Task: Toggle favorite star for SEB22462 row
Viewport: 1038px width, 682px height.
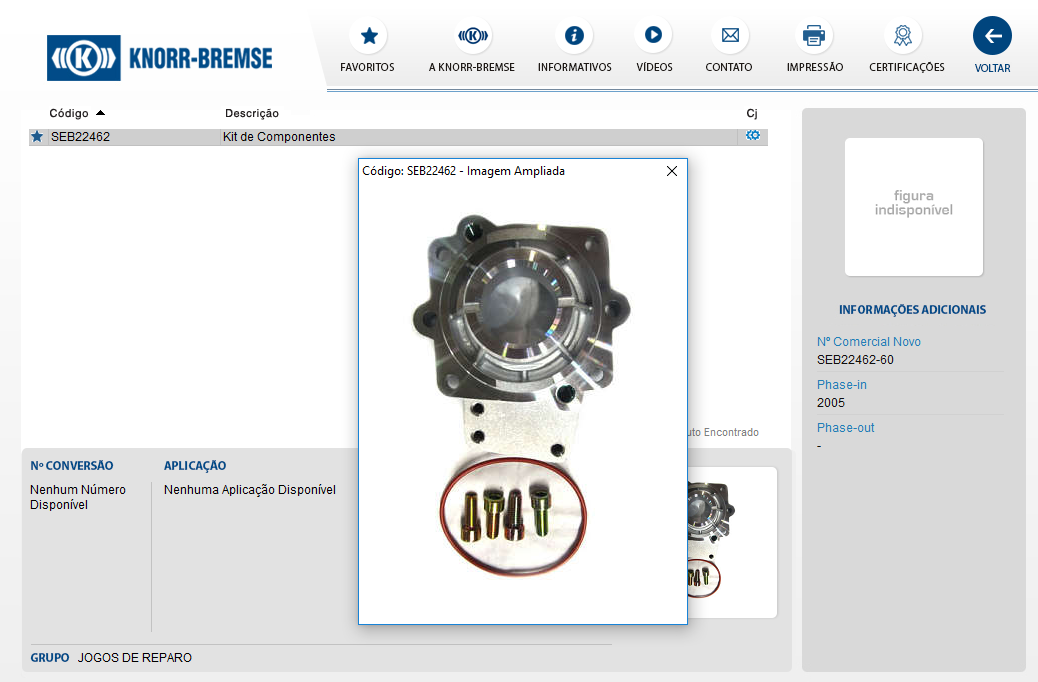Action: (x=37, y=137)
